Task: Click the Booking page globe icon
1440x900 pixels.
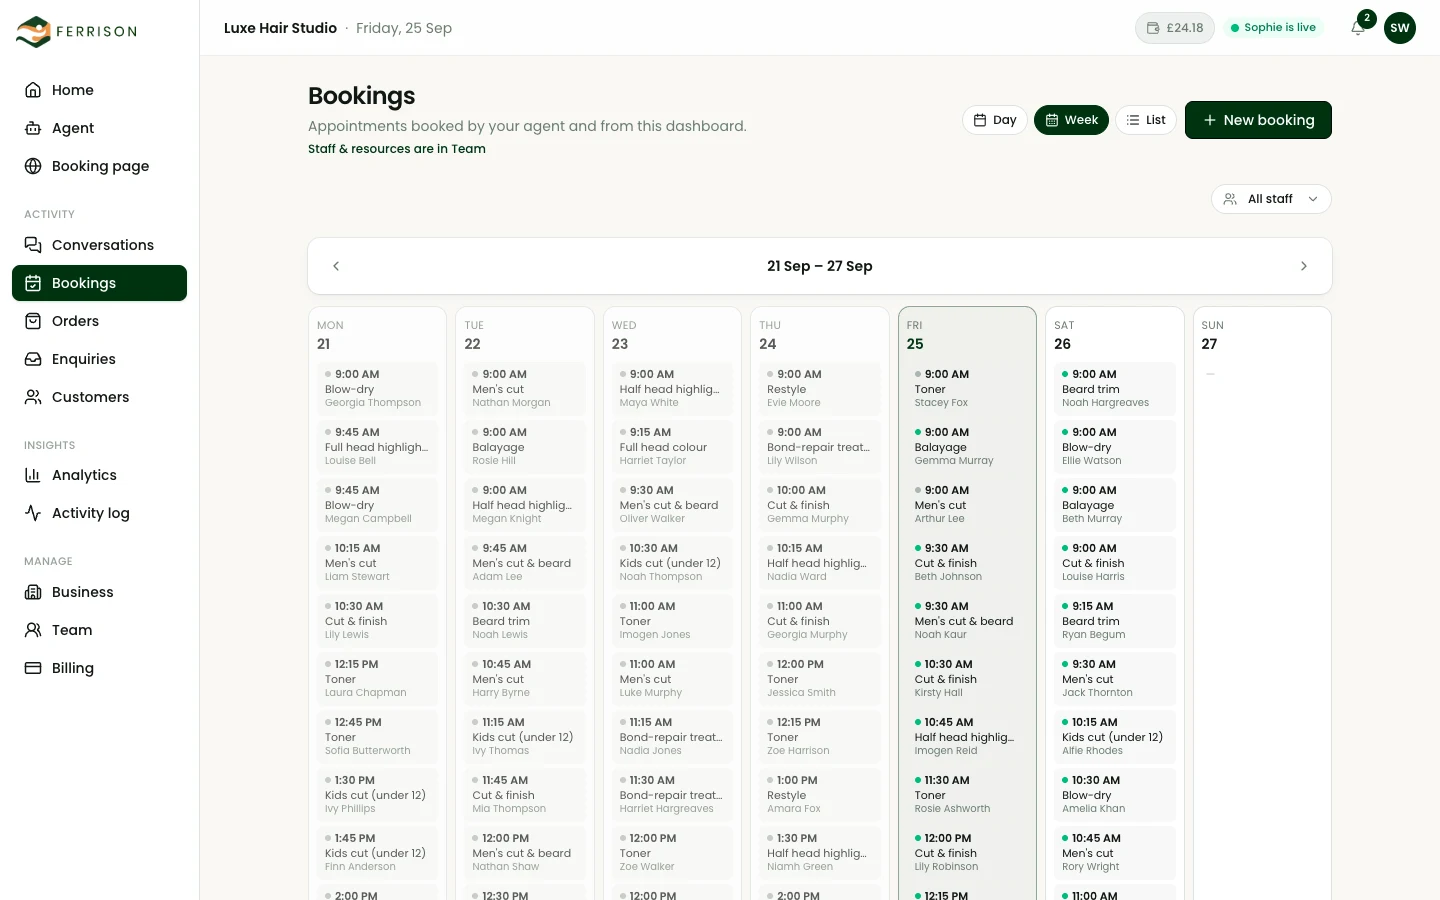Action: tap(33, 166)
